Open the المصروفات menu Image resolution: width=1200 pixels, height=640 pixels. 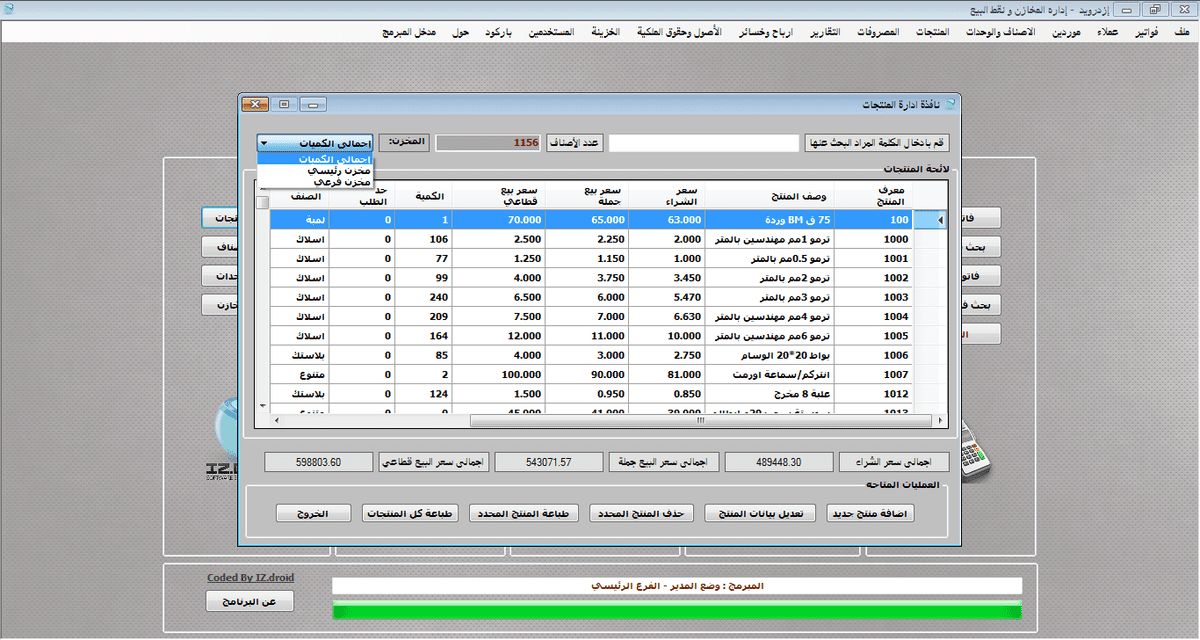[877, 32]
